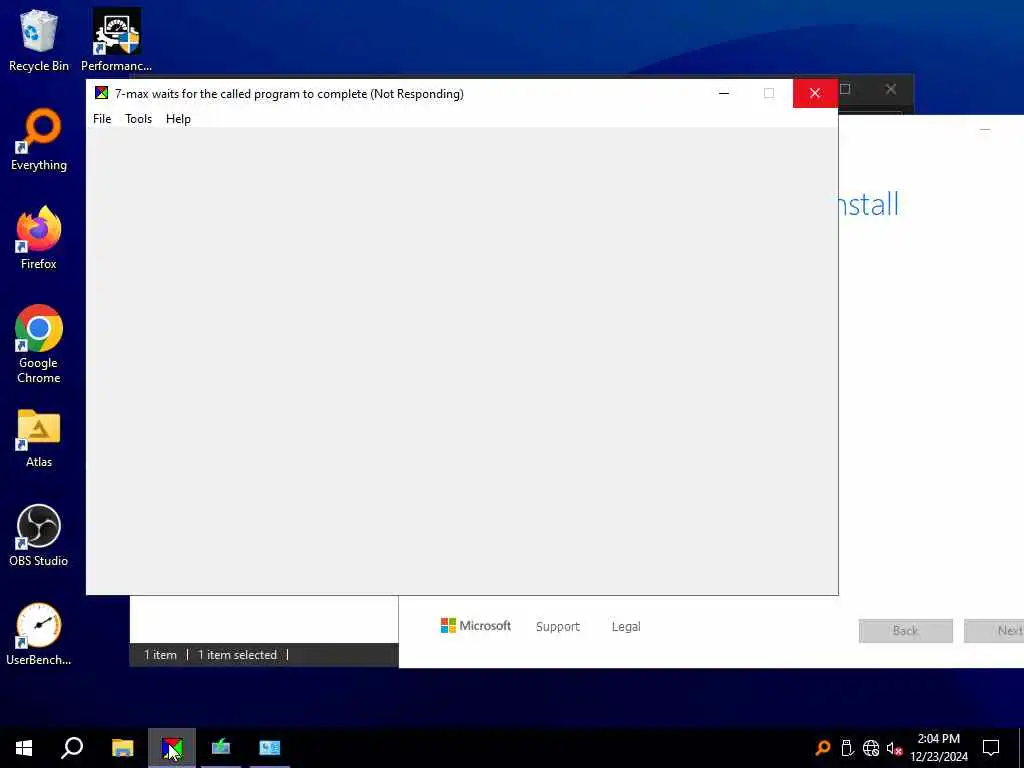Close the dark background window

click(x=891, y=89)
